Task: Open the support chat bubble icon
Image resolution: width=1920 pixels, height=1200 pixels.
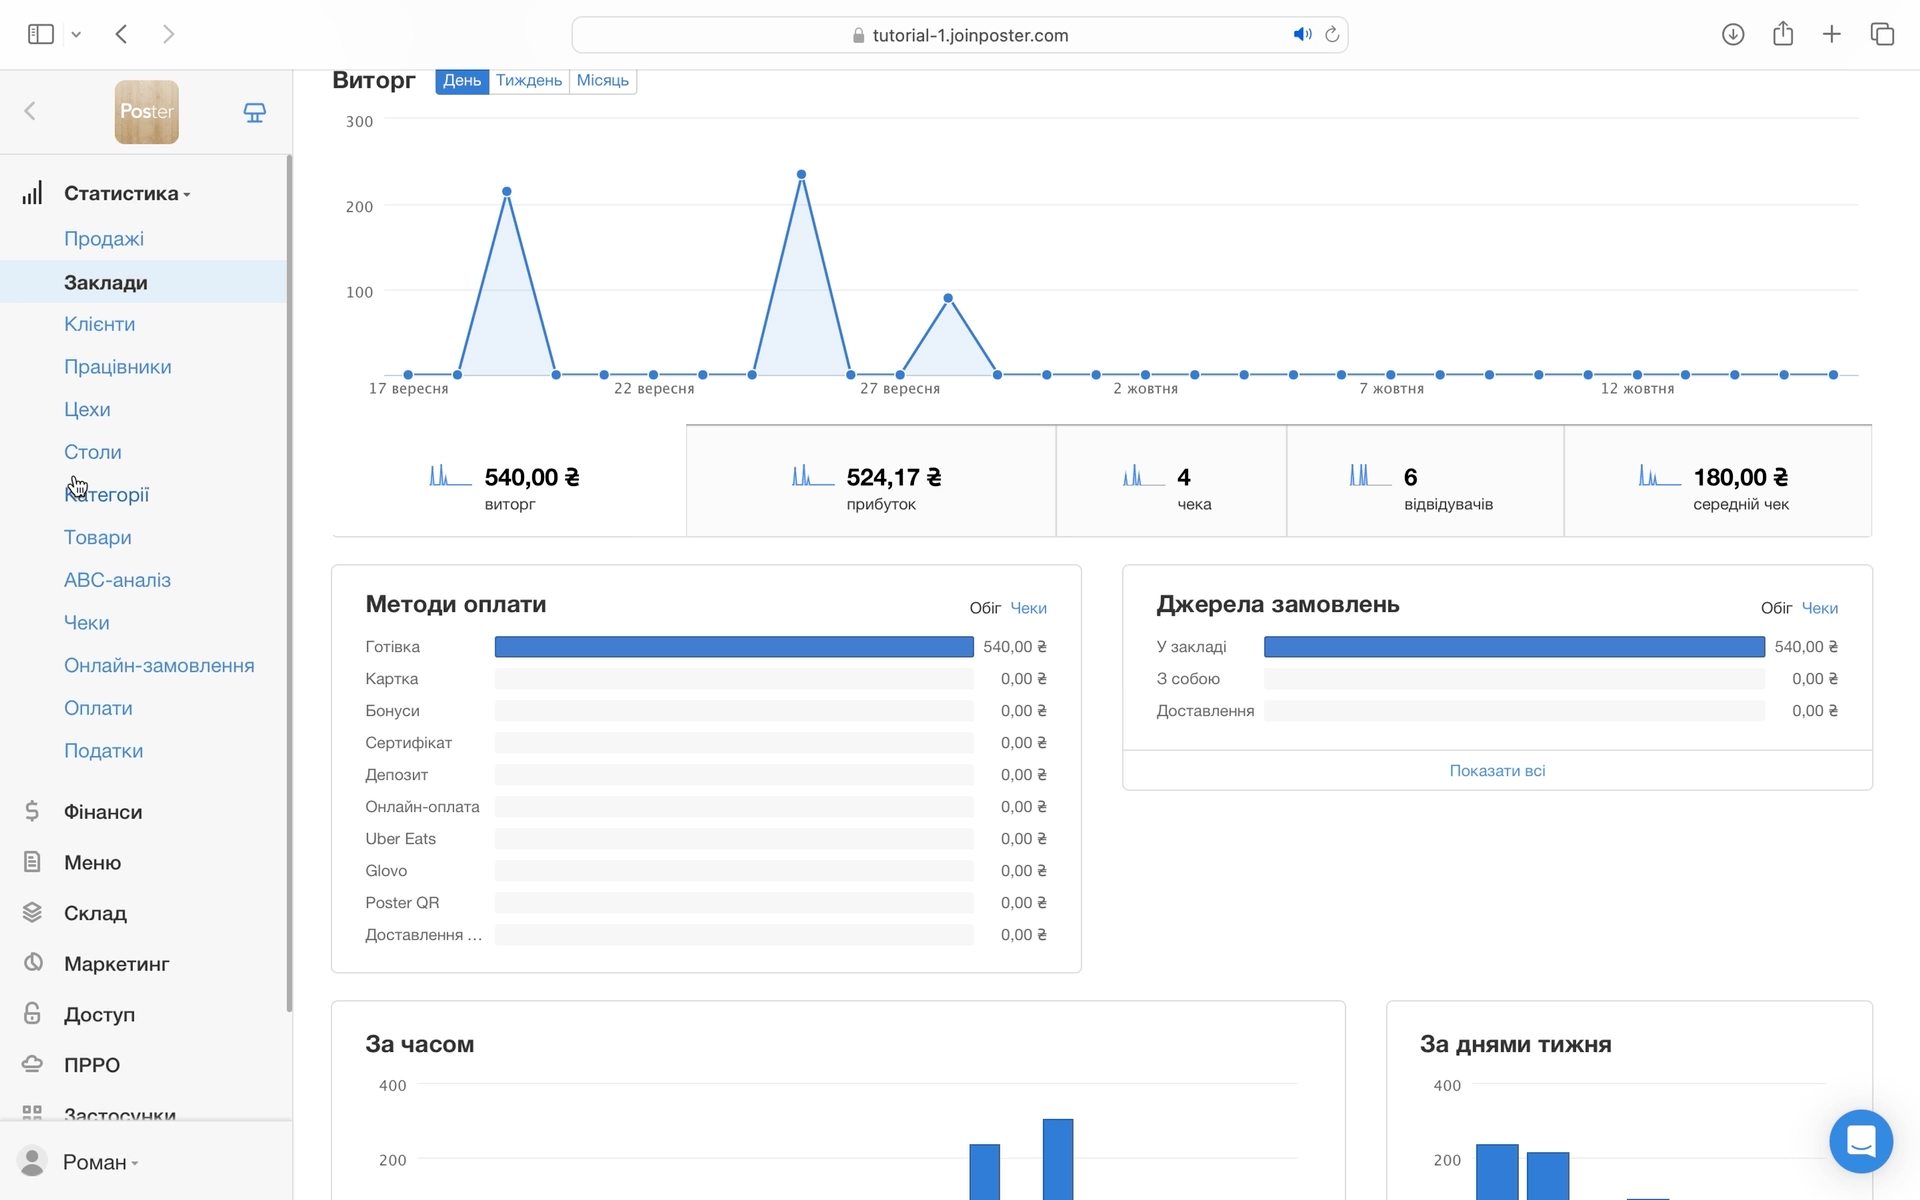Action: pyautogui.click(x=1860, y=1141)
